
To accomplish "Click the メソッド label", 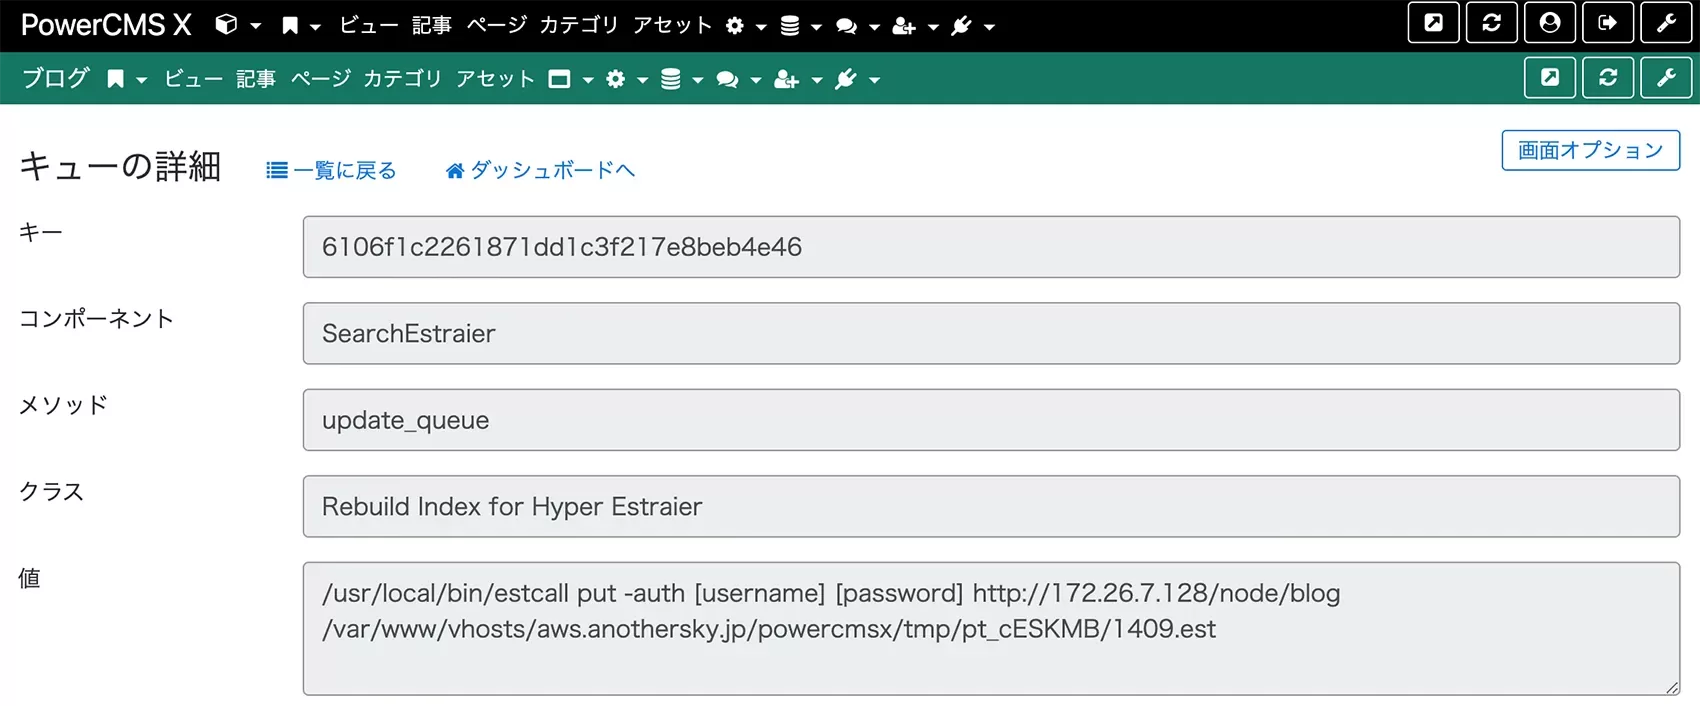I will pos(63,405).
